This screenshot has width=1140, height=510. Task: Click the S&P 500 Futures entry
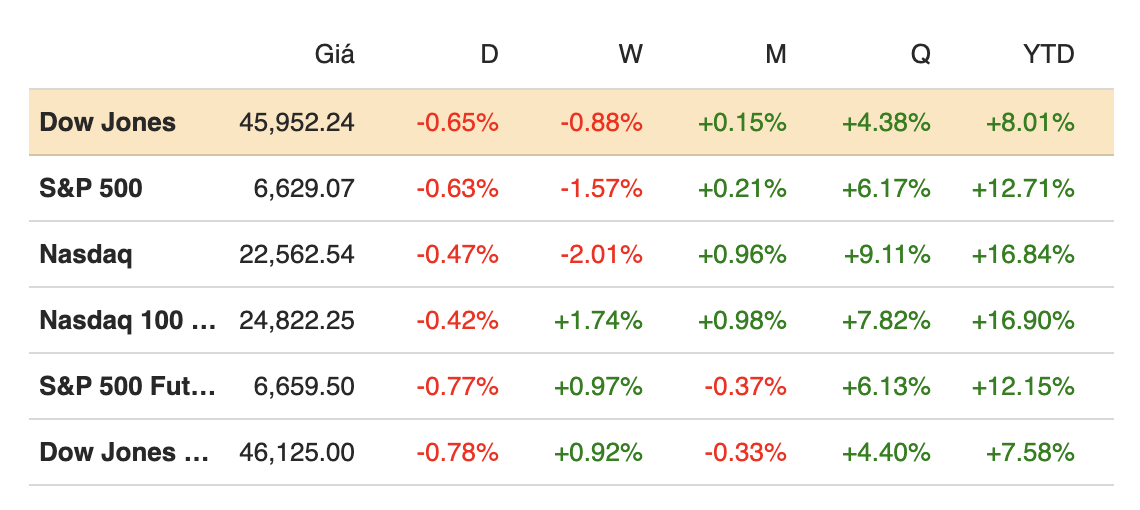click(x=127, y=386)
